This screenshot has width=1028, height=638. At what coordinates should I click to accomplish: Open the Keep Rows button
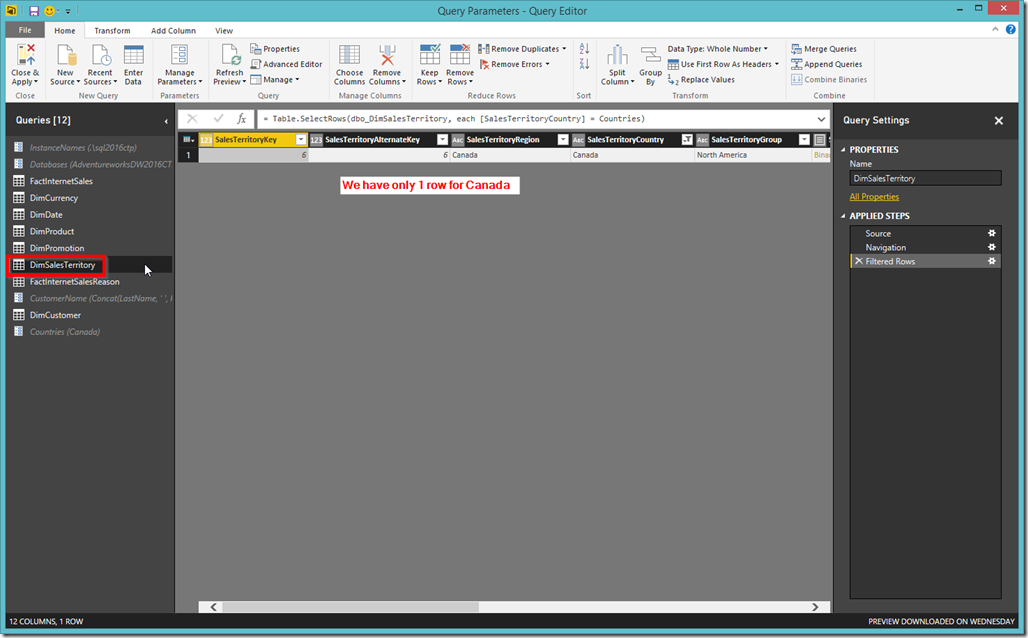[429, 65]
